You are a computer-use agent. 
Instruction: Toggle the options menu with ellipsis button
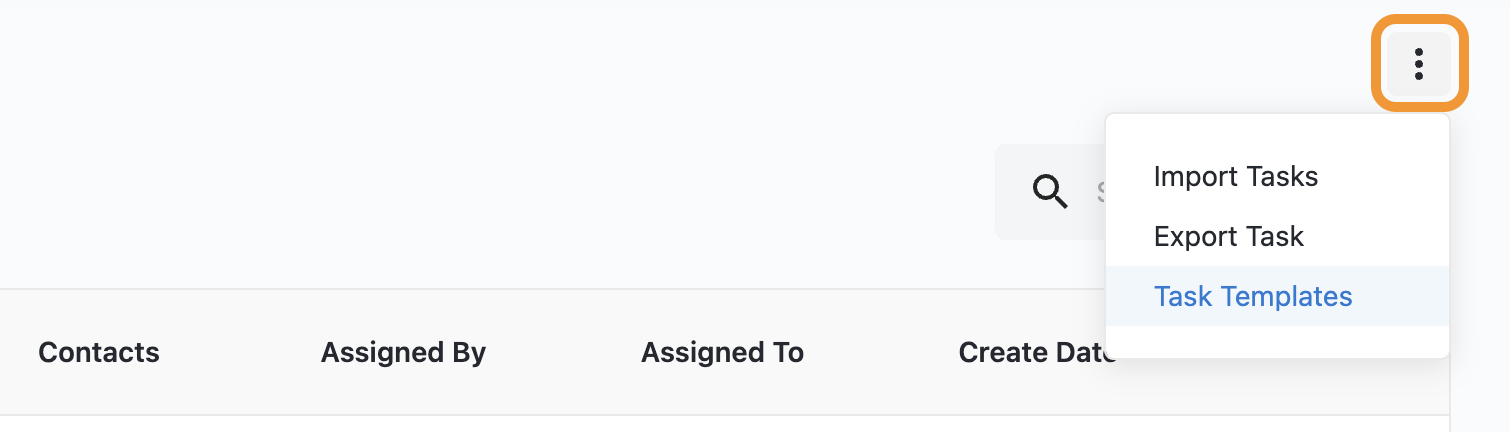[1418, 63]
